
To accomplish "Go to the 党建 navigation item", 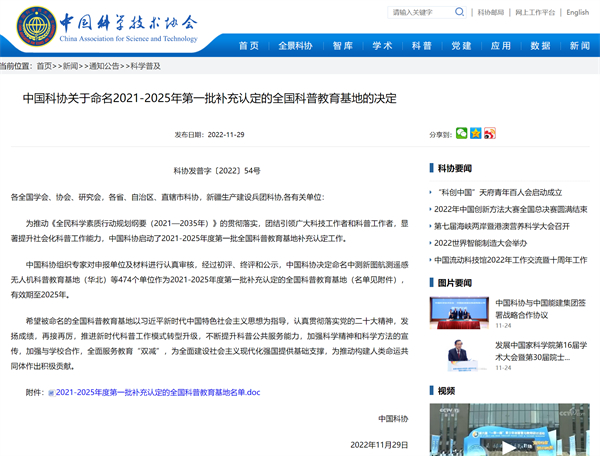I will (461, 46).
